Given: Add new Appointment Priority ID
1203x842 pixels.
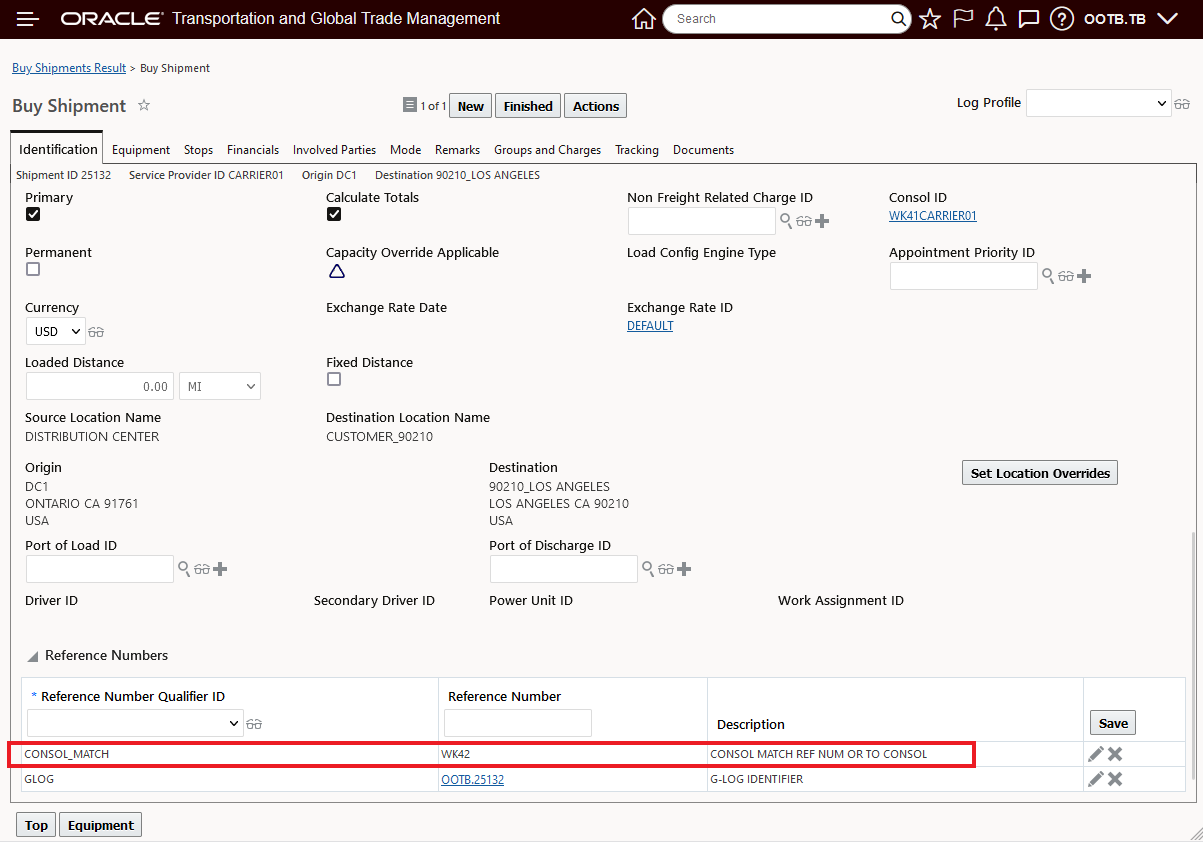Looking at the screenshot, I should pyautogui.click(x=1084, y=276).
